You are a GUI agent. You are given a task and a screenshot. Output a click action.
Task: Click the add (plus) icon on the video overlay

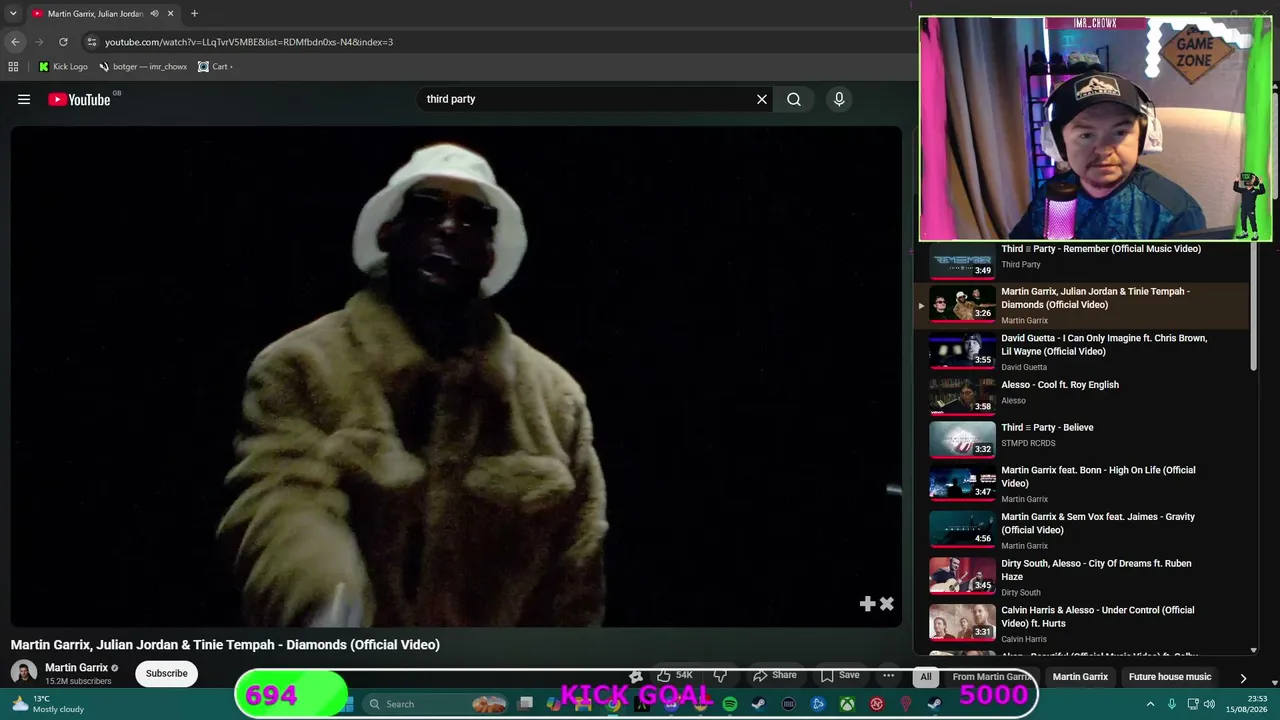click(x=868, y=603)
